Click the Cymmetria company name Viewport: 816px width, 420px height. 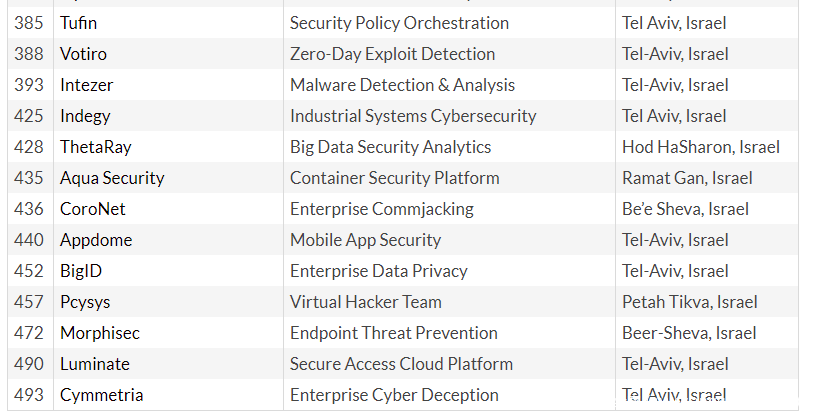pyautogui.click(x=101, y=395)
